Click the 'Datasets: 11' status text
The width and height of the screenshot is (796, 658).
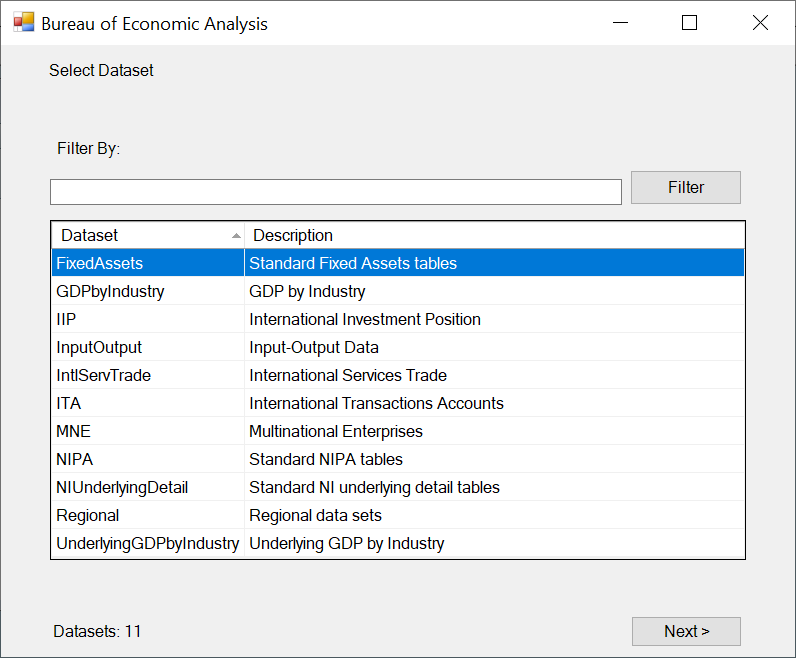coord(97,631)
